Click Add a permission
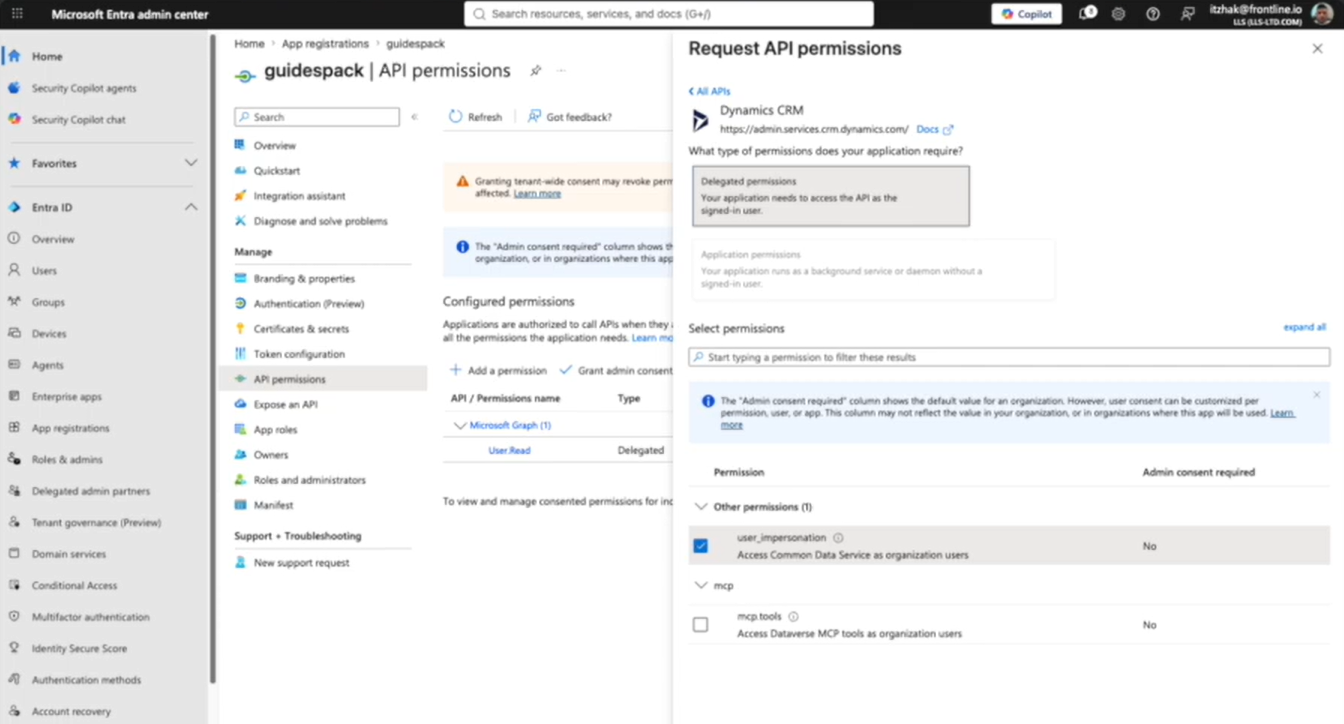The height and width of the screenshot is (724, 1344). pyautogui.click(x=498, y=371)
